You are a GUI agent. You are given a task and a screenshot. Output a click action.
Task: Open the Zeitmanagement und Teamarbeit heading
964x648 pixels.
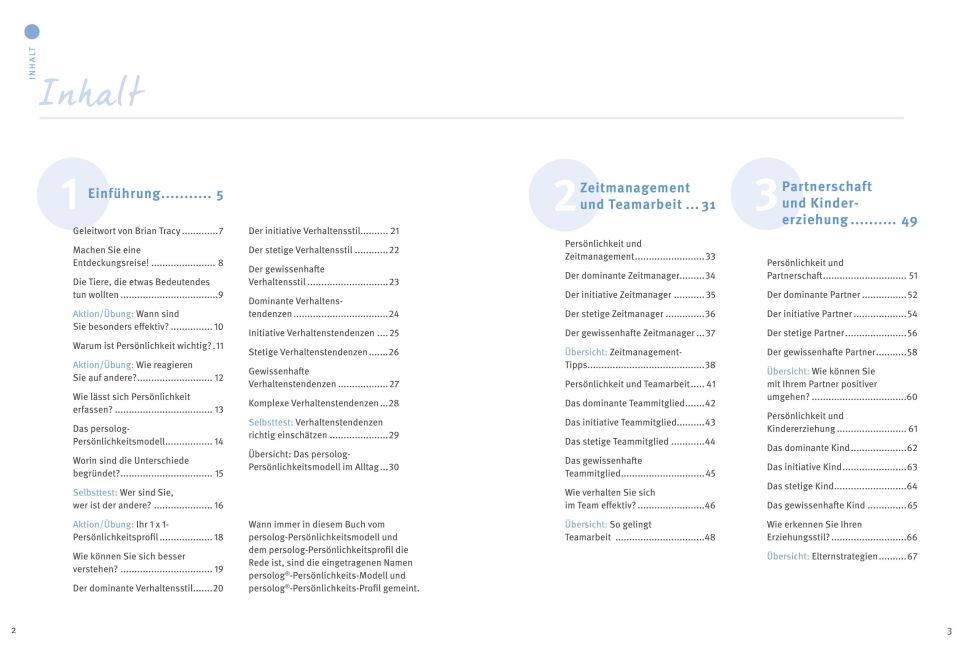pyautogui.click(x=647, y=196)
